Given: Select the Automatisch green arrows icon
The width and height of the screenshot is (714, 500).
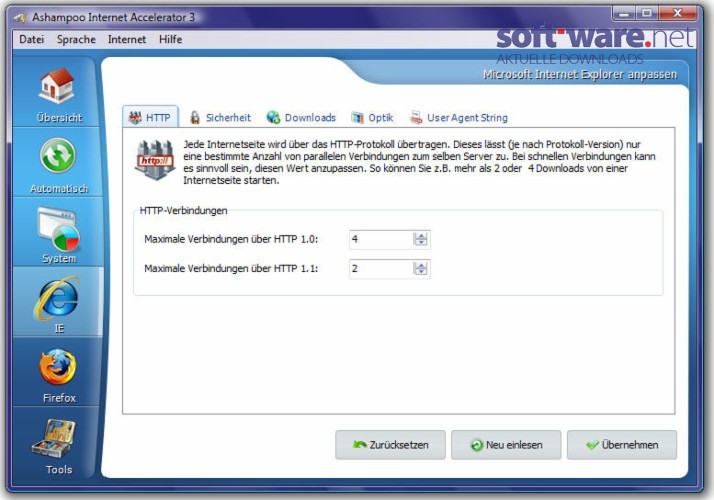Looking at the screenshot, I should tap(57, 156).
